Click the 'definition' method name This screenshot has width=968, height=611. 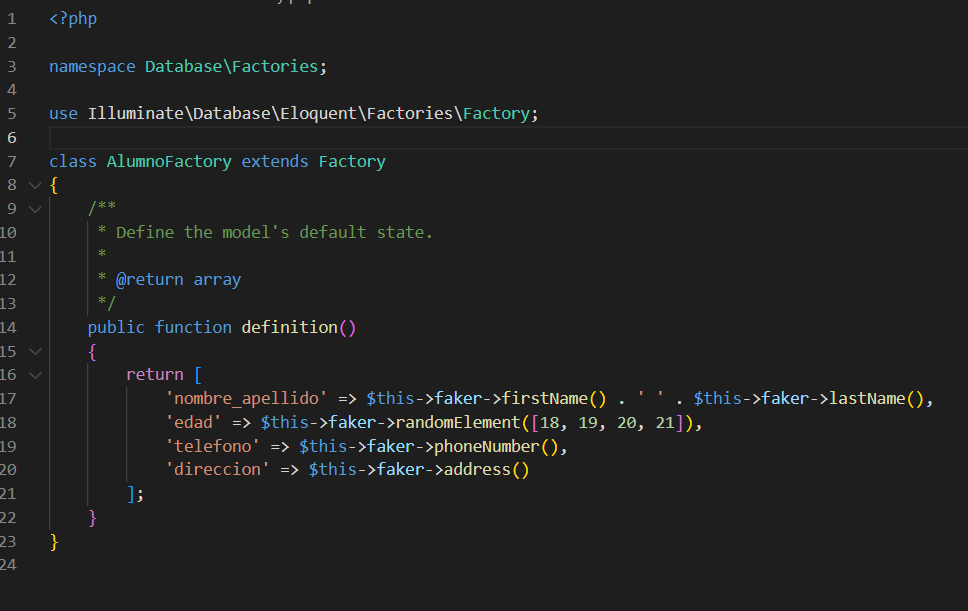click(290, 327)
